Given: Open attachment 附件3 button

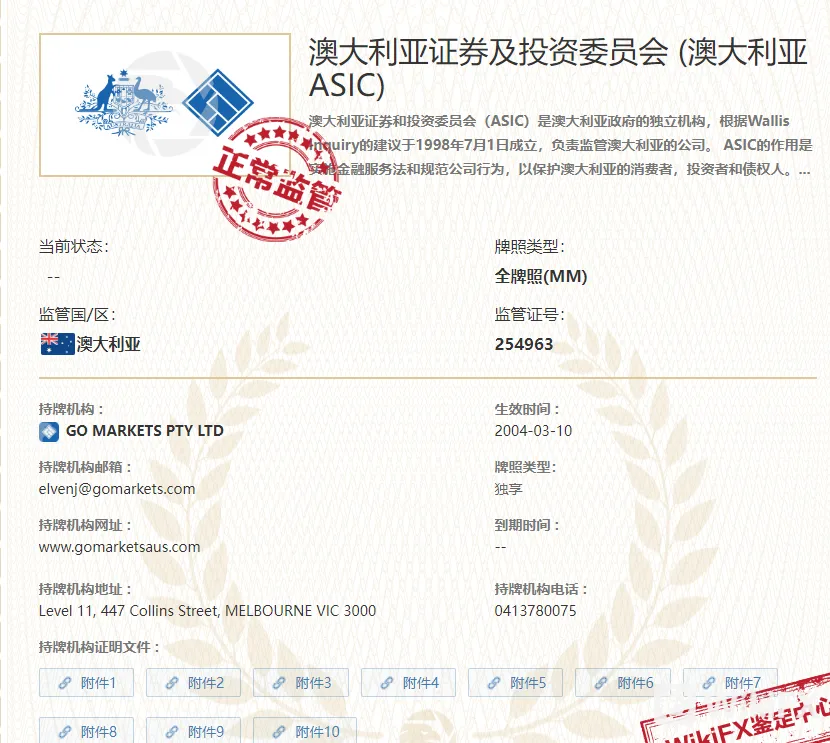Looking at the screenshot, I should [301, 683].
